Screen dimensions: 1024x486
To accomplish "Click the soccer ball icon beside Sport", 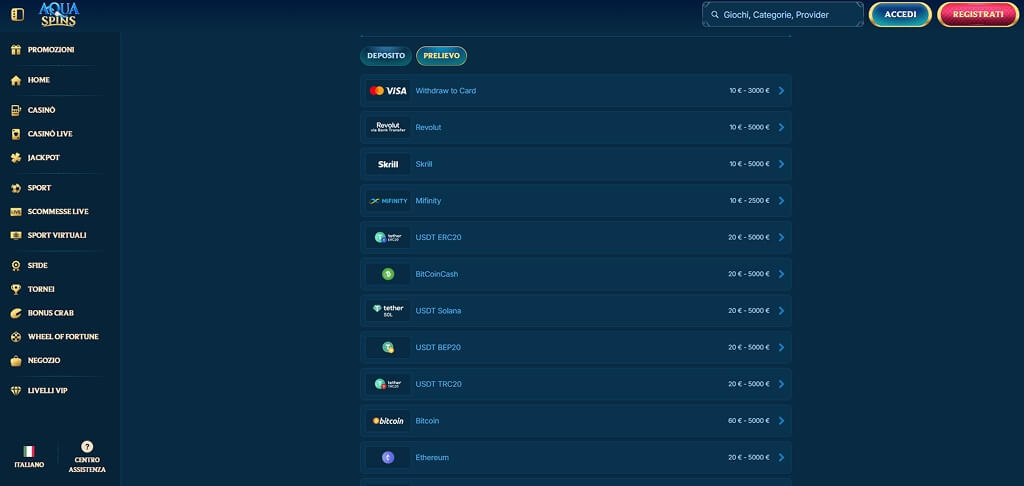I will pyautogui.click(x=16, y=188).
